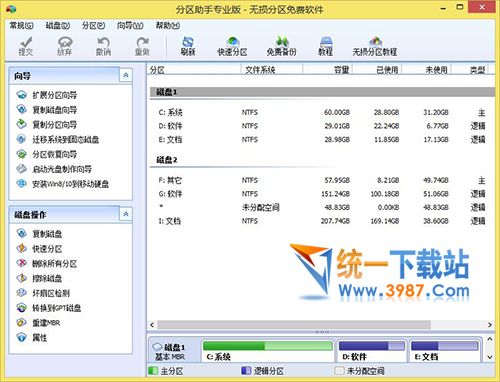Choose 擦除磁盘 in disk operations

tap(39, 278)
